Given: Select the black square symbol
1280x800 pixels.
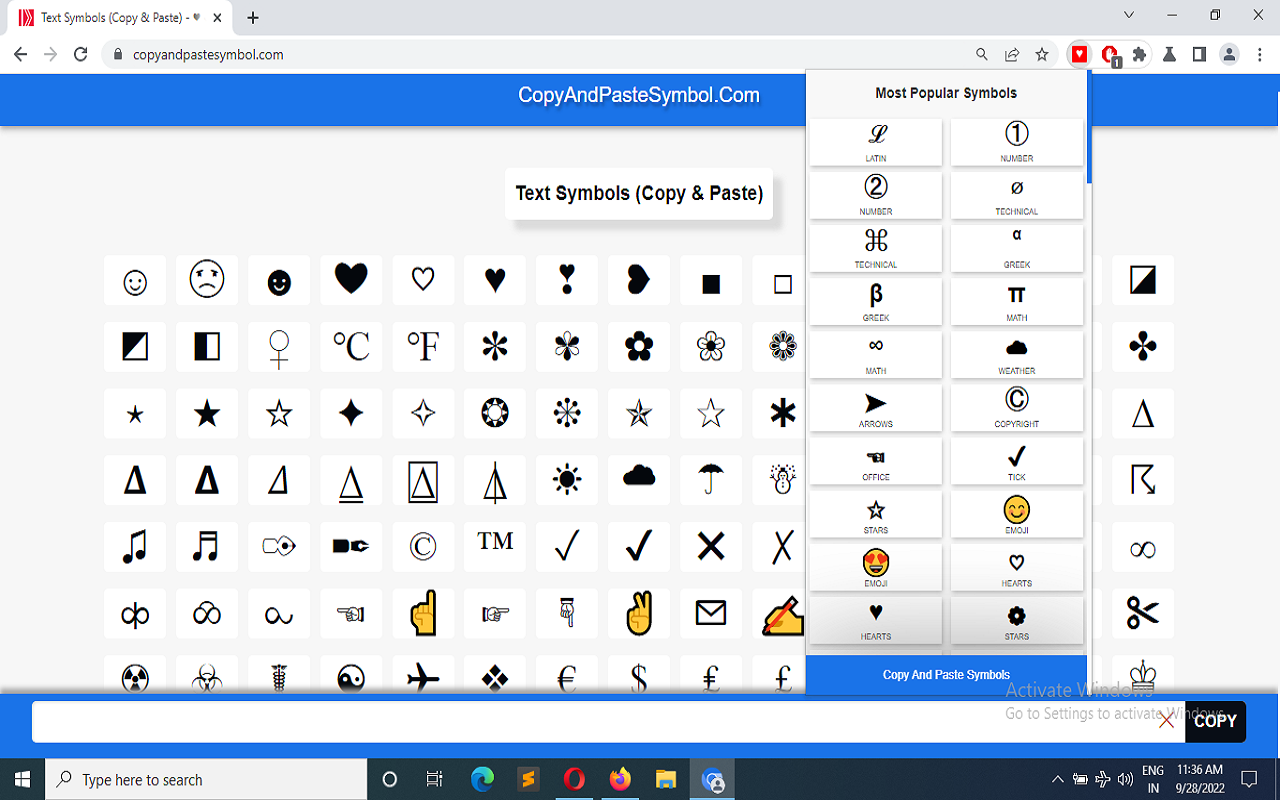Looking at the screenshot, I should [x=711, y=281].
